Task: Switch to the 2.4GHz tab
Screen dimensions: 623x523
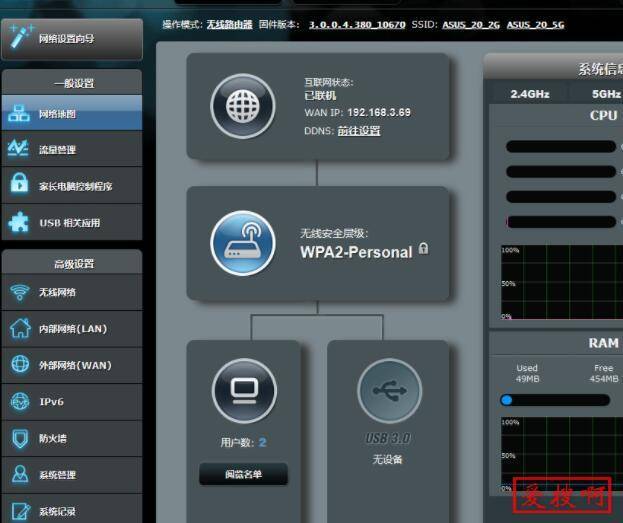Action: [x=528, y=93]
